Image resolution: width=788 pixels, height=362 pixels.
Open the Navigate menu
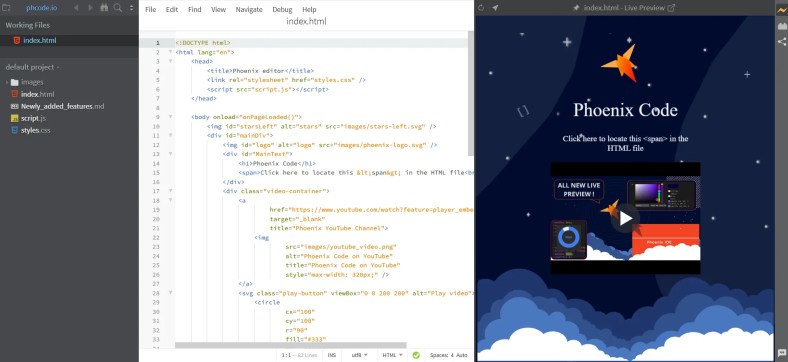249,10
